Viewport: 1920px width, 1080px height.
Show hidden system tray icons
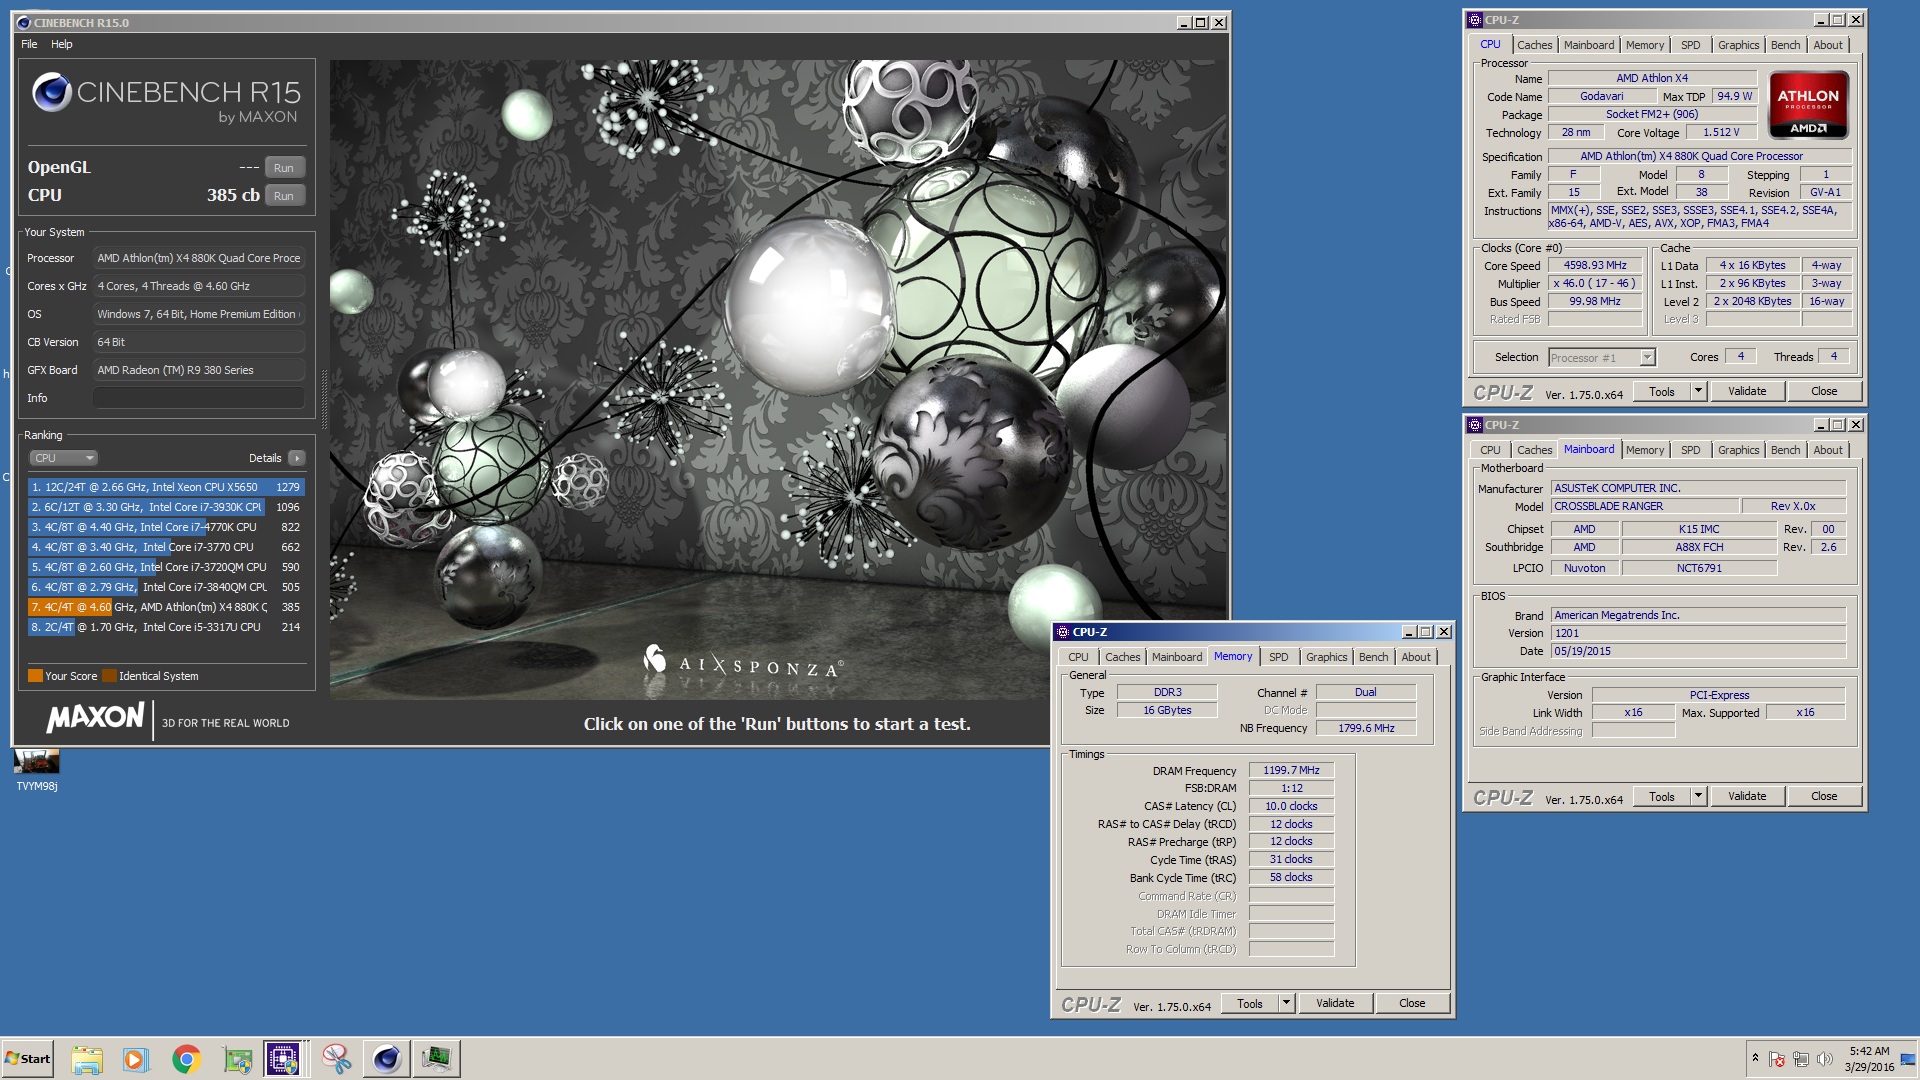point(1755,1057)
